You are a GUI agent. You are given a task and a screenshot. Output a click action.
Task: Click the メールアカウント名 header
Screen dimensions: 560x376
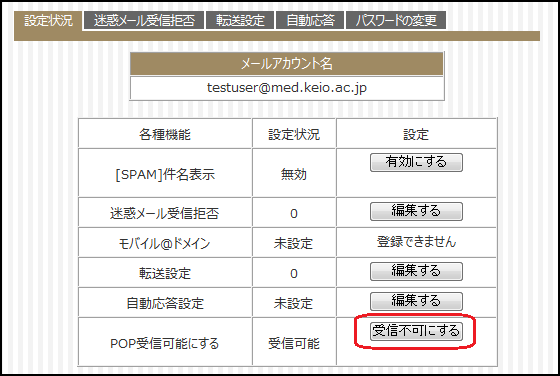[287, 64]
